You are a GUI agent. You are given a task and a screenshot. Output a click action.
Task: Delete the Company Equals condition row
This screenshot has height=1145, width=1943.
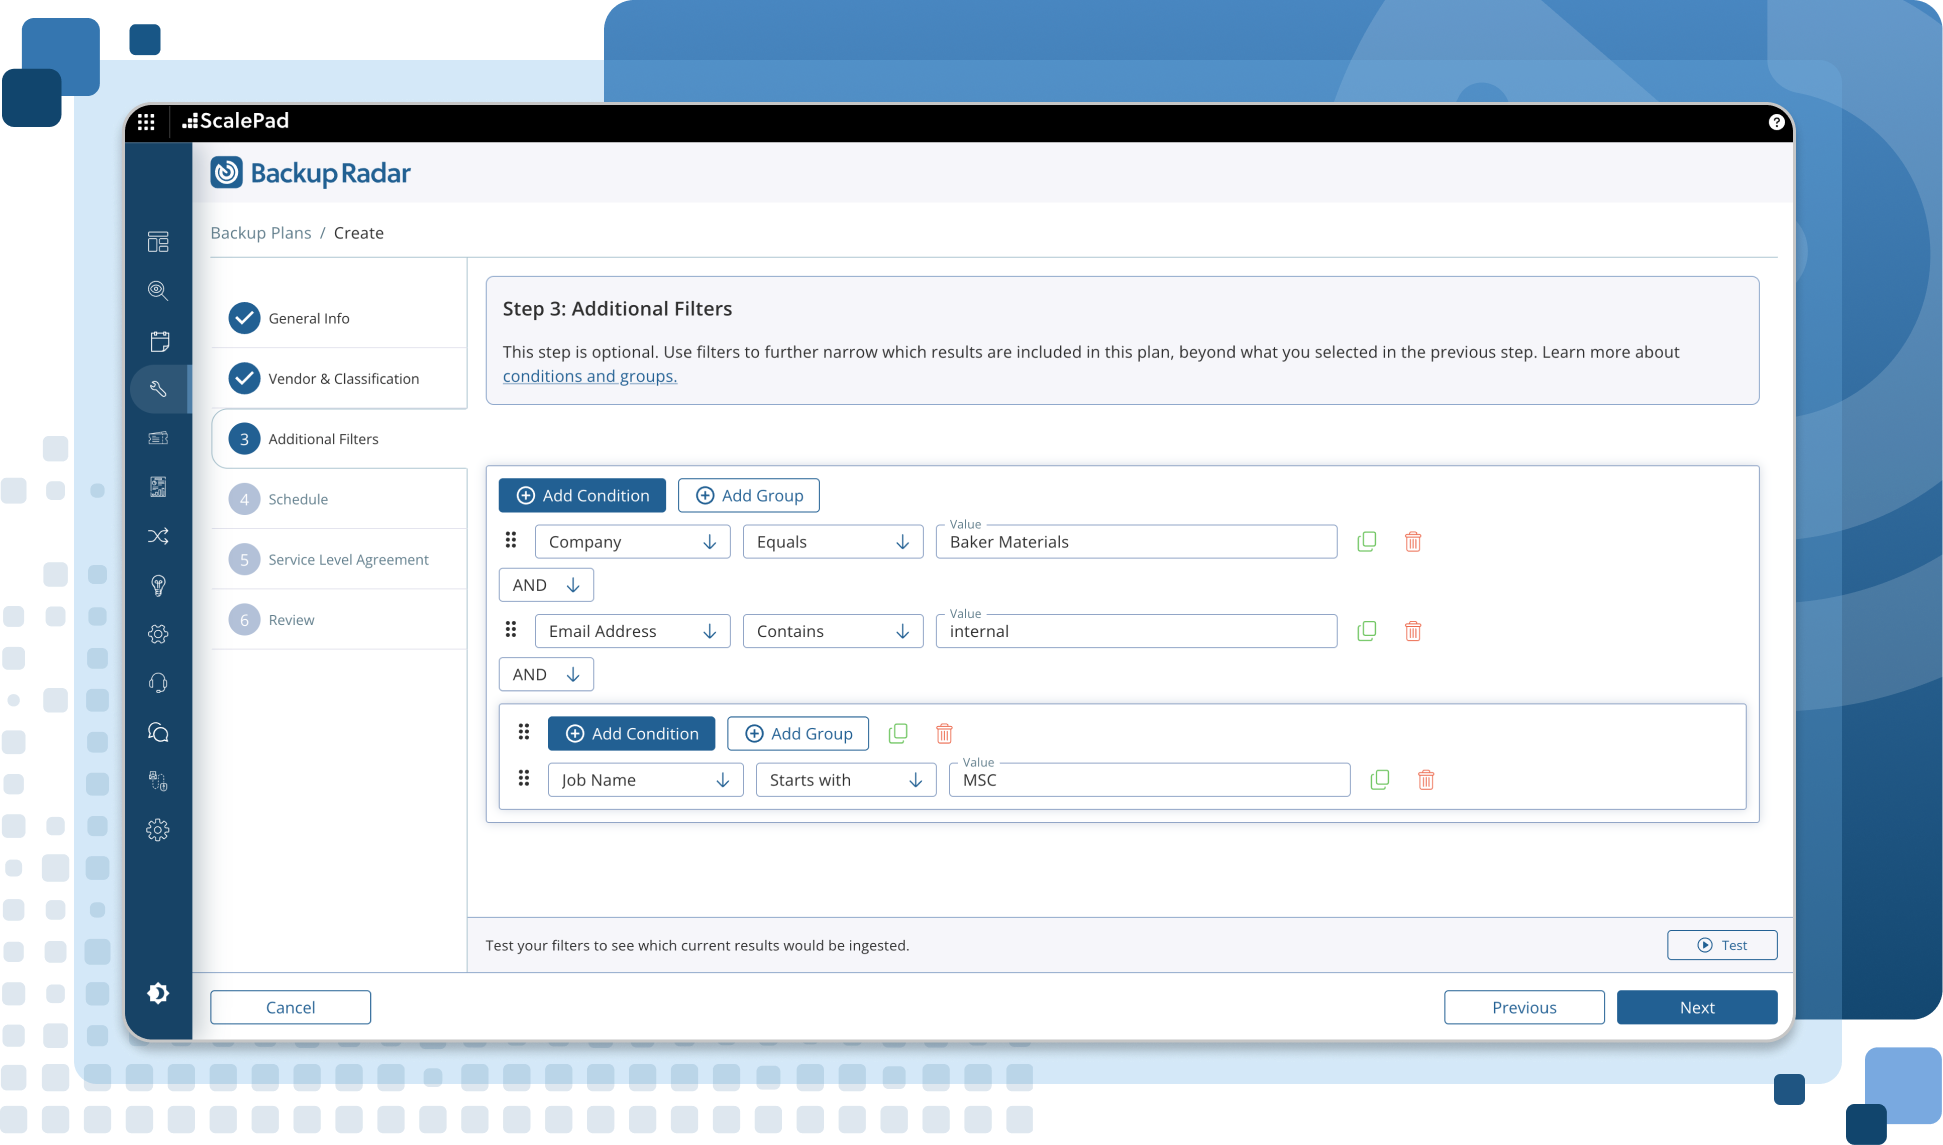(x=1412, y=542)
